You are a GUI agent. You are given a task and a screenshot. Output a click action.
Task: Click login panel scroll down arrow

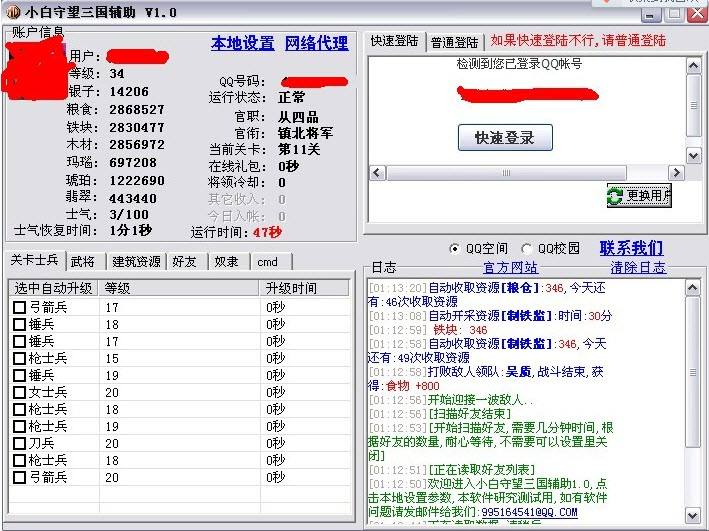pos(694,156)
